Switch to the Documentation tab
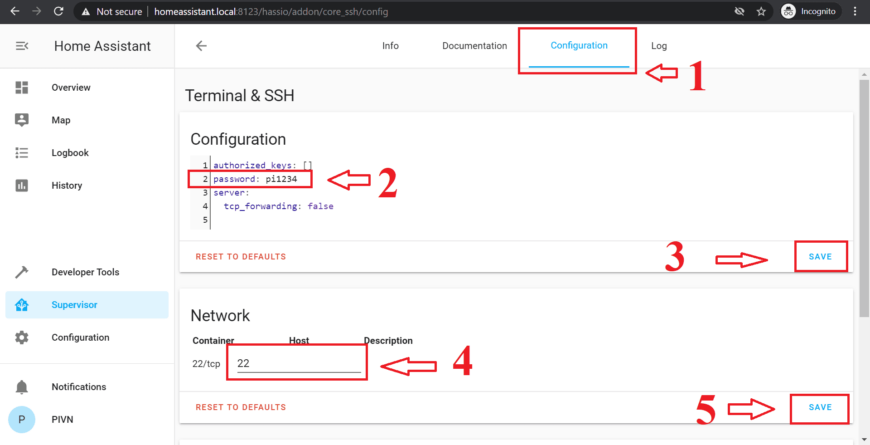 474,46
